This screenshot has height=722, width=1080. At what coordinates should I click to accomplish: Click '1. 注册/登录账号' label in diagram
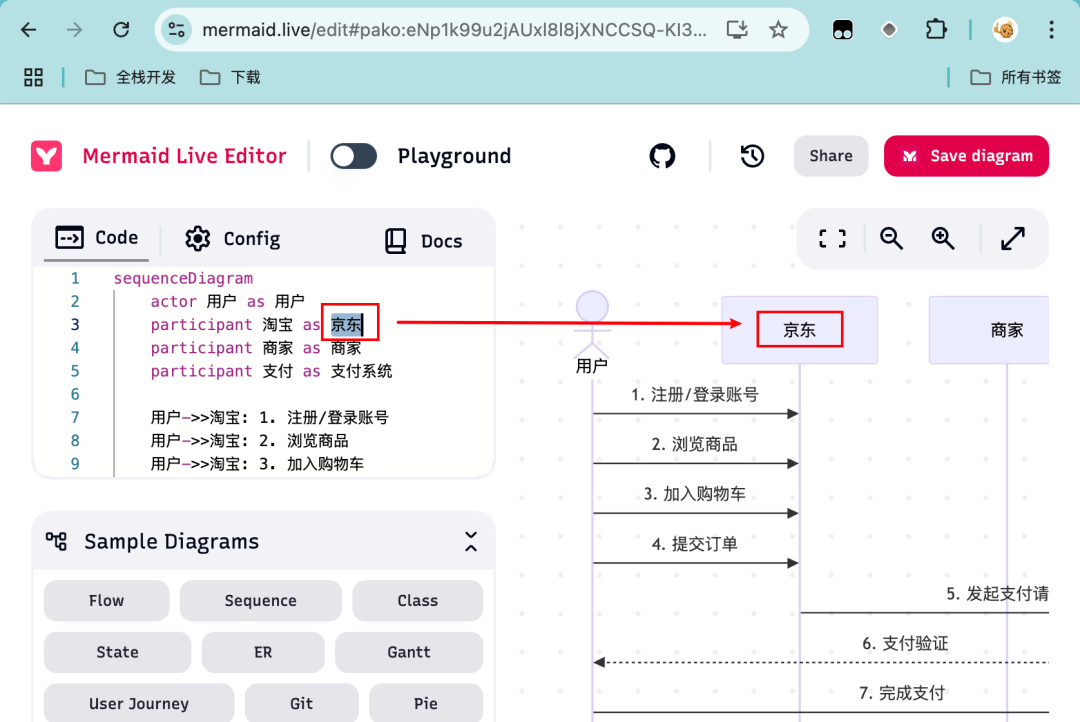pyautogui.click(x=694, y=395)
